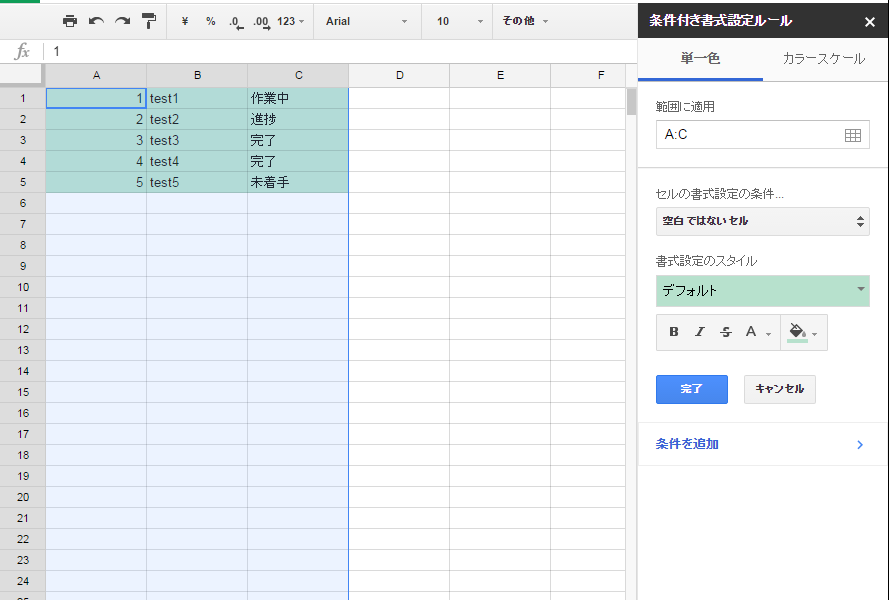This screenshot has height=600, width=889.
Task: Open the range selector grid icon
Action: [x=852, y=135]
